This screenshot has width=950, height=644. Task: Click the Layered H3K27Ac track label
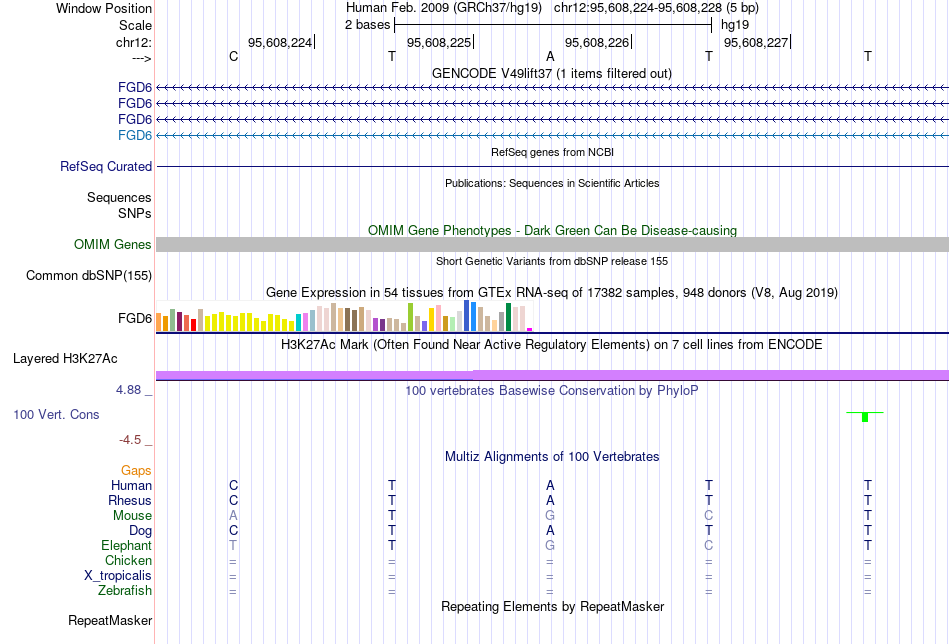(x=65, y=358)
